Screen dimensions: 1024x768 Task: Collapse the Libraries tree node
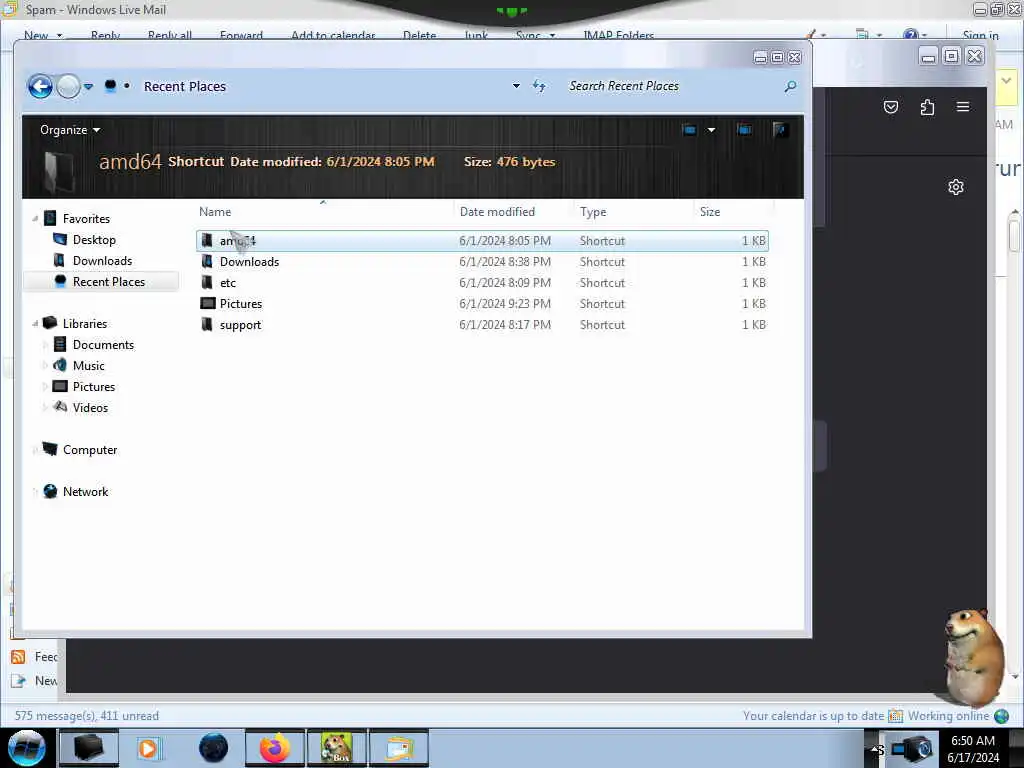click(35, 323)
